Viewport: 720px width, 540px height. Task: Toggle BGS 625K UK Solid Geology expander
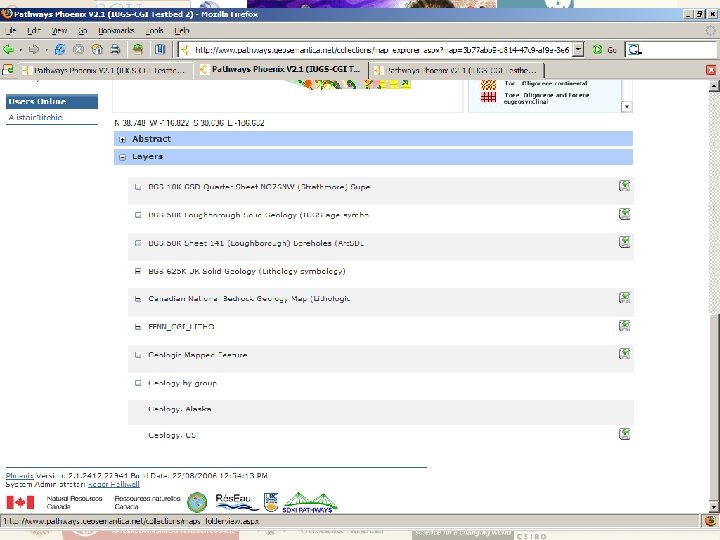138,271
